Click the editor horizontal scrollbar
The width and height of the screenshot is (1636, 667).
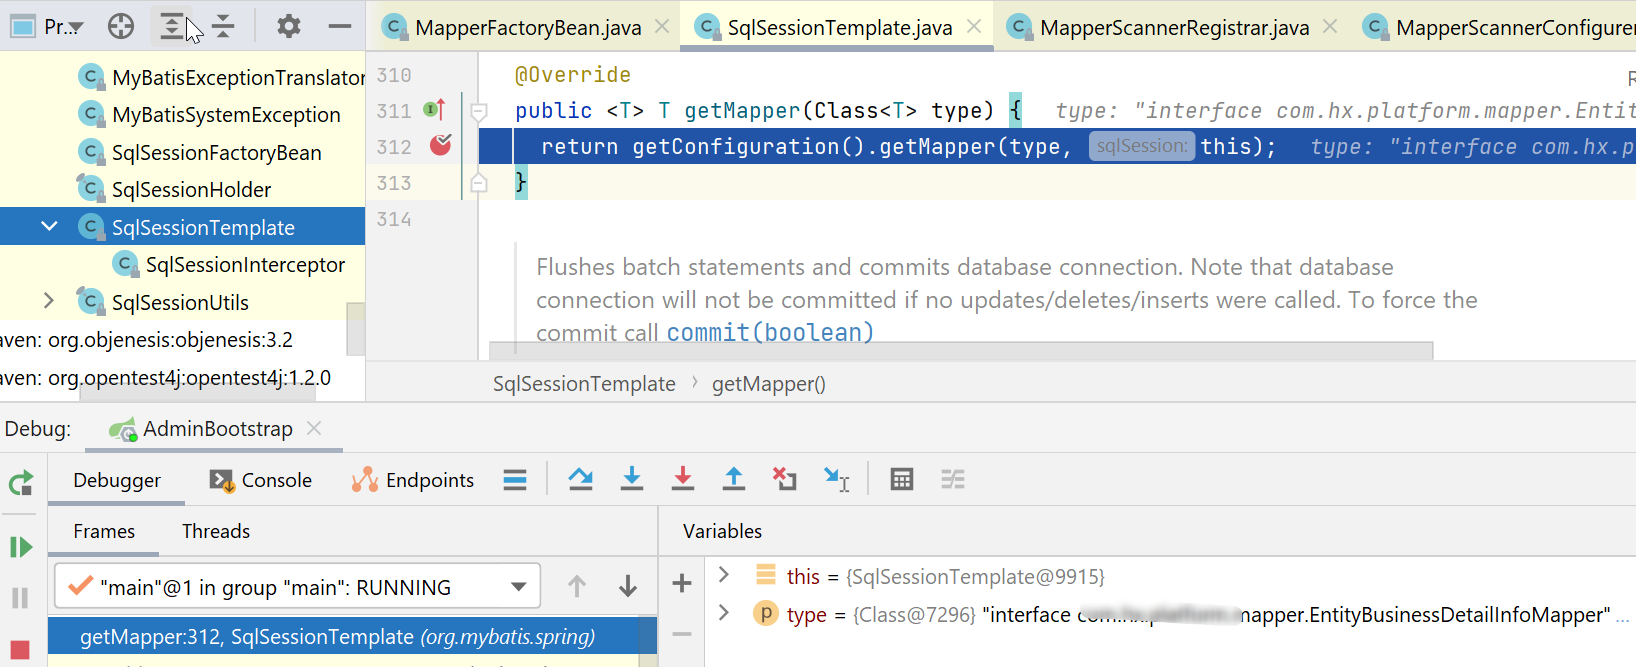(961, 351)
